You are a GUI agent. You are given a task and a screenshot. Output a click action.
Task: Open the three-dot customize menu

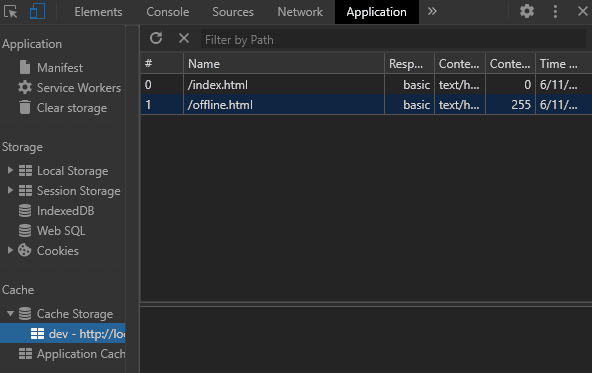pos(555,11)
